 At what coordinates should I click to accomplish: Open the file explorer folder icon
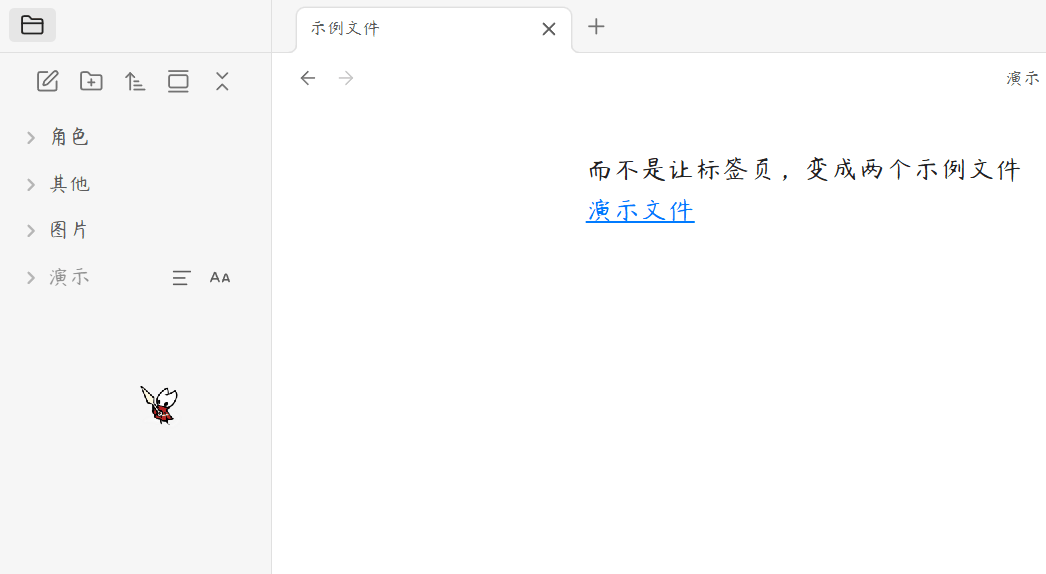coord(32,25)
